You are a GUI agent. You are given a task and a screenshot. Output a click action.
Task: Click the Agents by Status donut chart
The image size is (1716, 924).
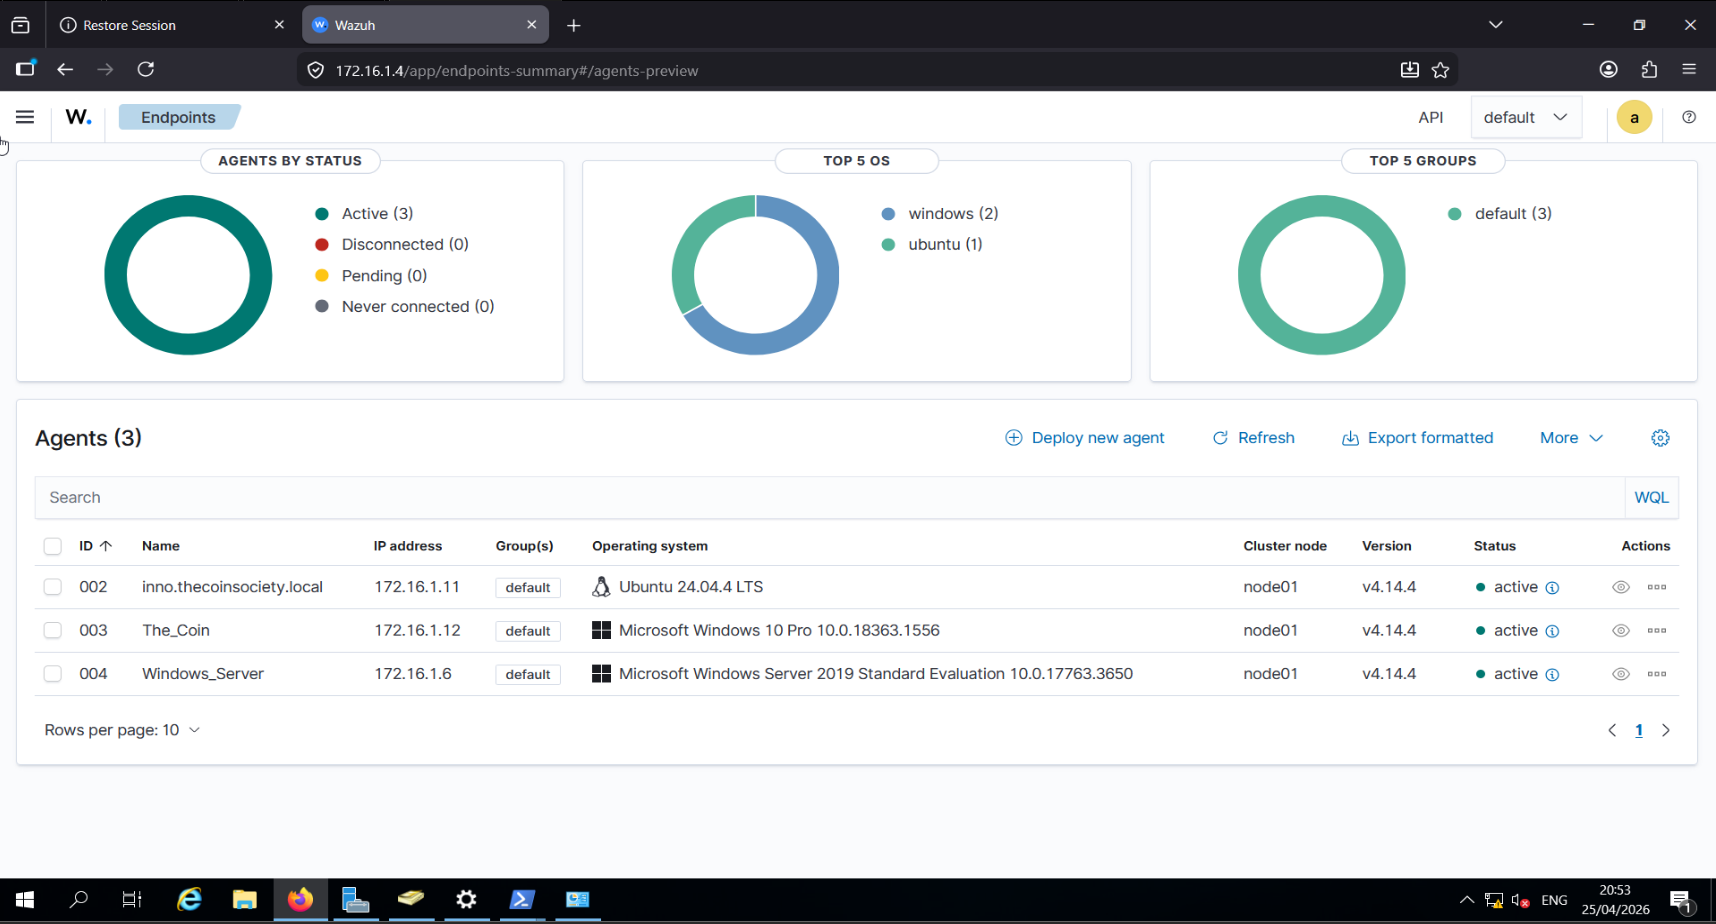click(x=188, y=207)
